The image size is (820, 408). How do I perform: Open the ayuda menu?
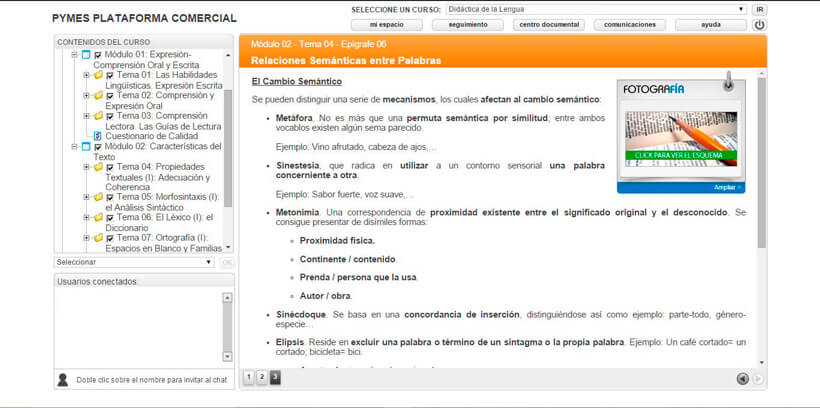[711, 25]
